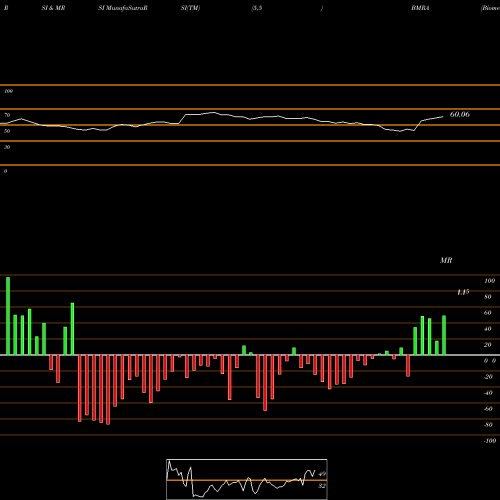
Task: Click the 'SI & MR' header text
Action: (53, 8)
